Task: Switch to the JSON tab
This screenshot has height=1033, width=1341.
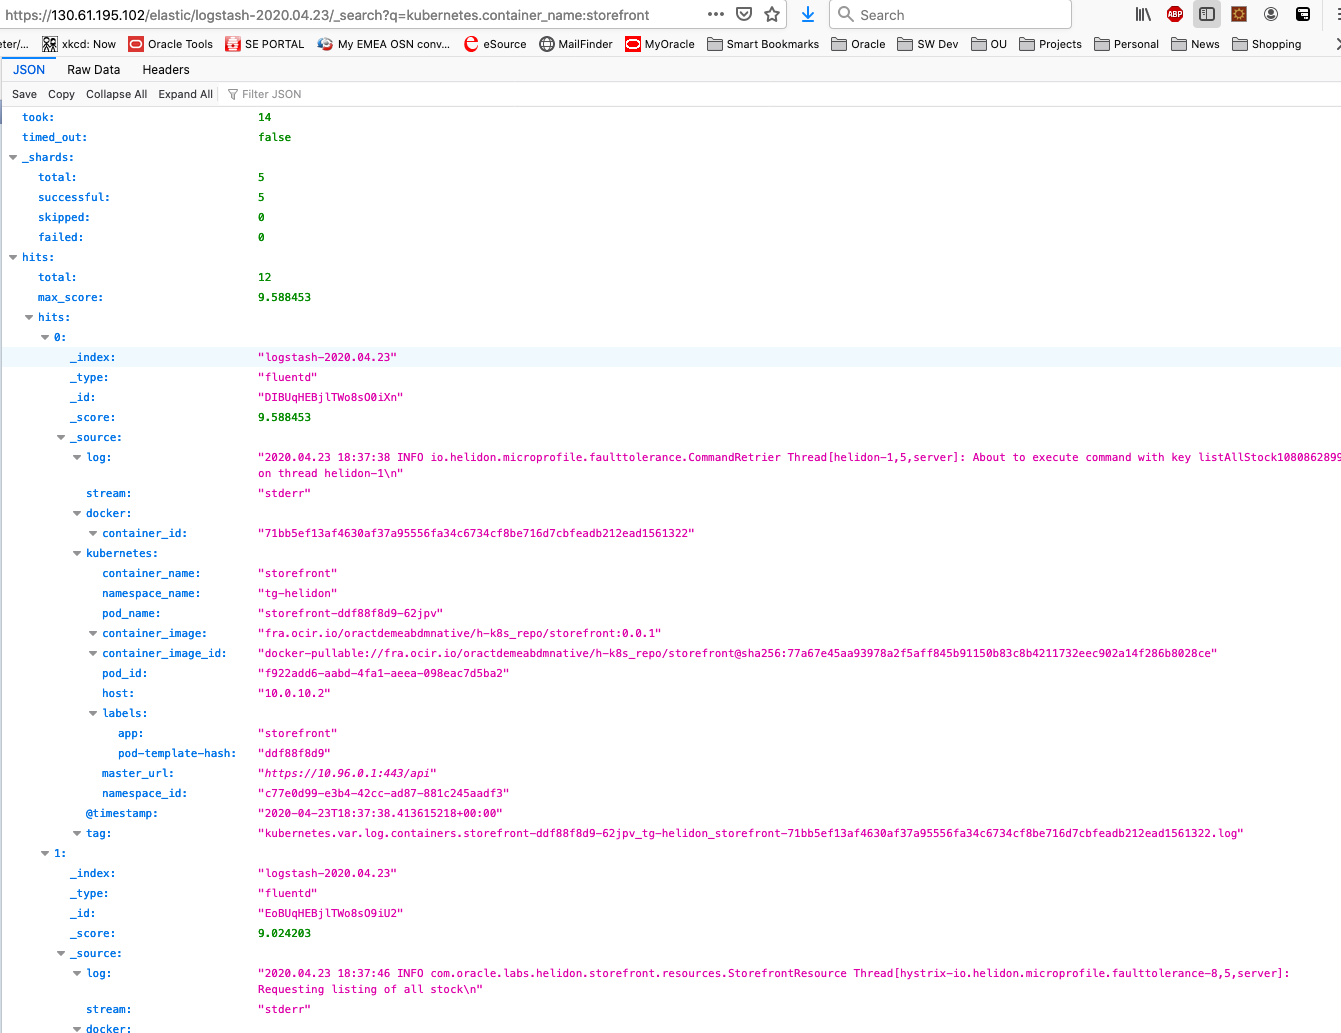Action: pos(29,70)
